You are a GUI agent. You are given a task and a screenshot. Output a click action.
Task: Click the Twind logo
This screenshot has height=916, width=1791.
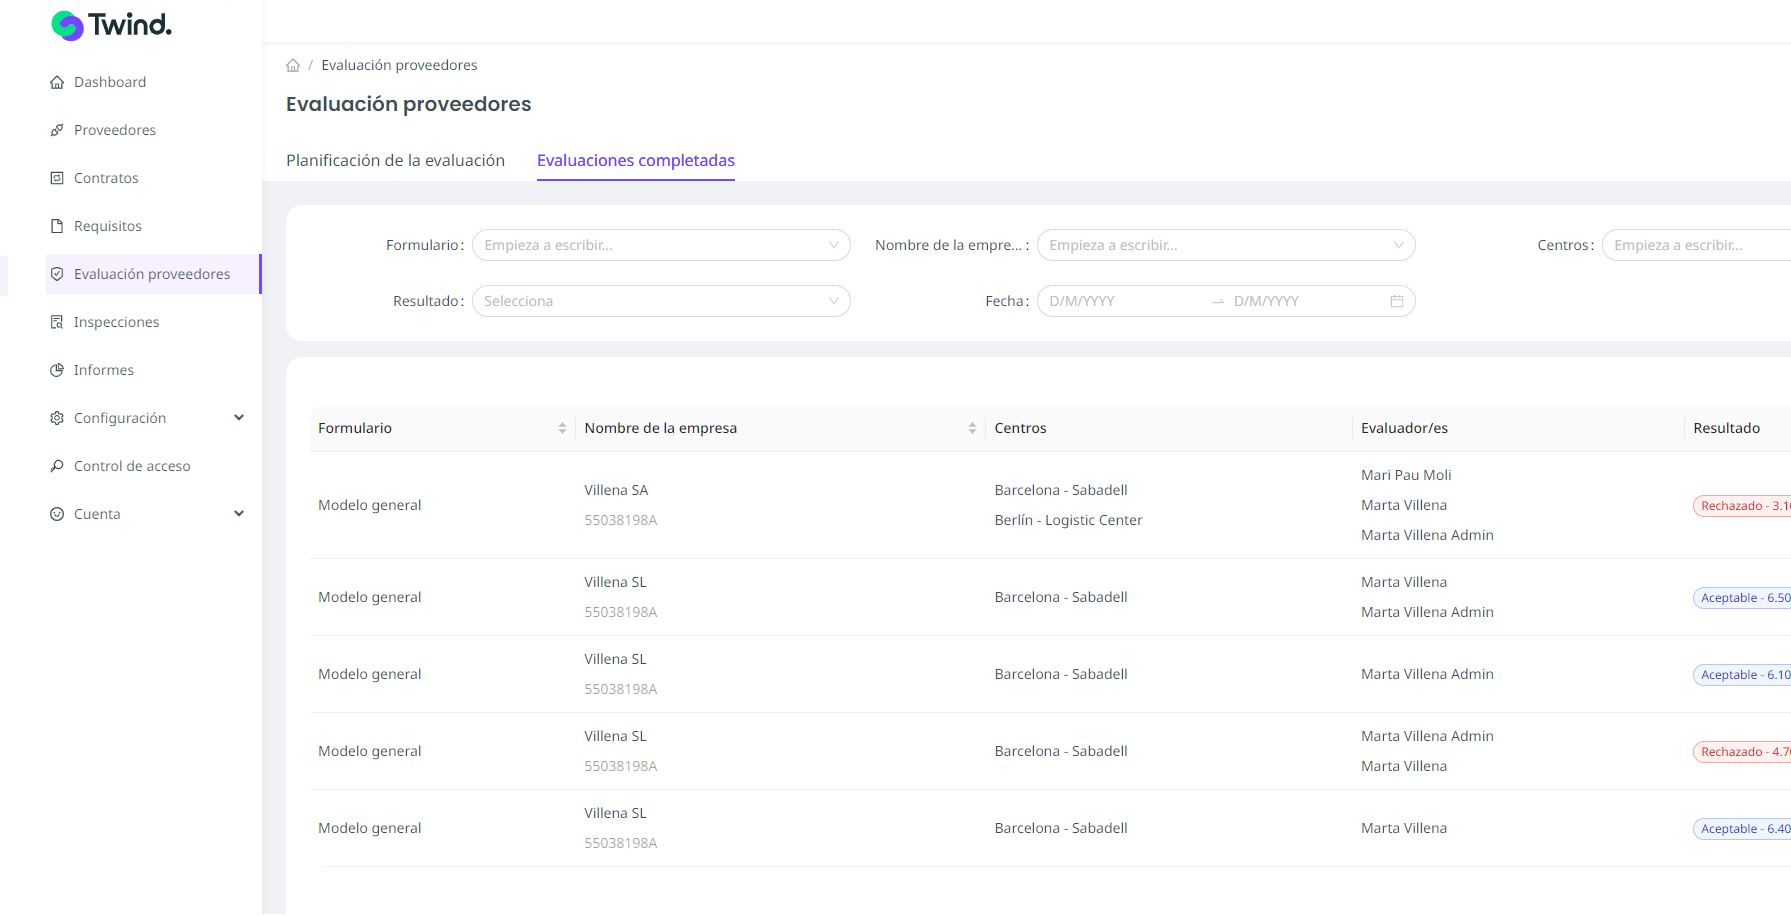click(x=111, y=25)
